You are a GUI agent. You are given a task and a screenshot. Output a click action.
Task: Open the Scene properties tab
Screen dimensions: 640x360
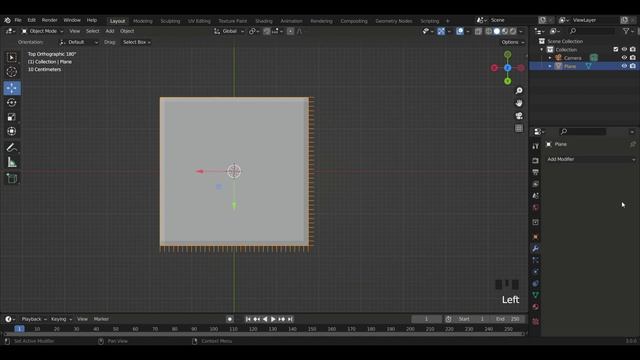coord(536,196)
